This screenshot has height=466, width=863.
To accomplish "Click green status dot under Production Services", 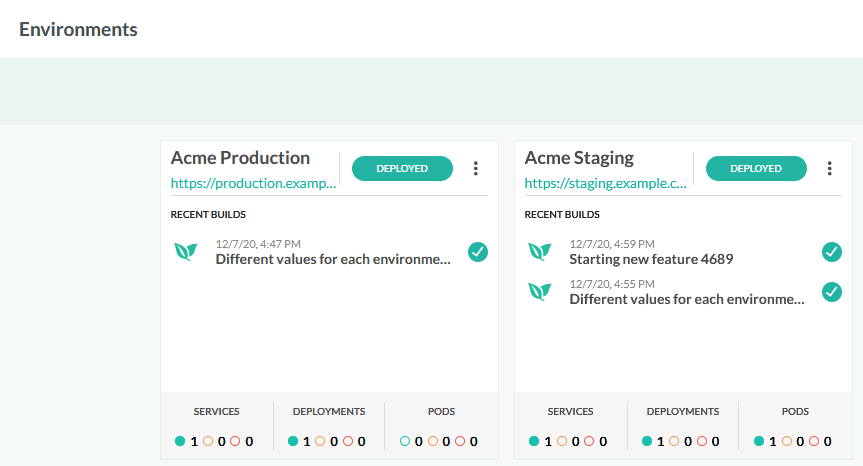I will [180, 441].
